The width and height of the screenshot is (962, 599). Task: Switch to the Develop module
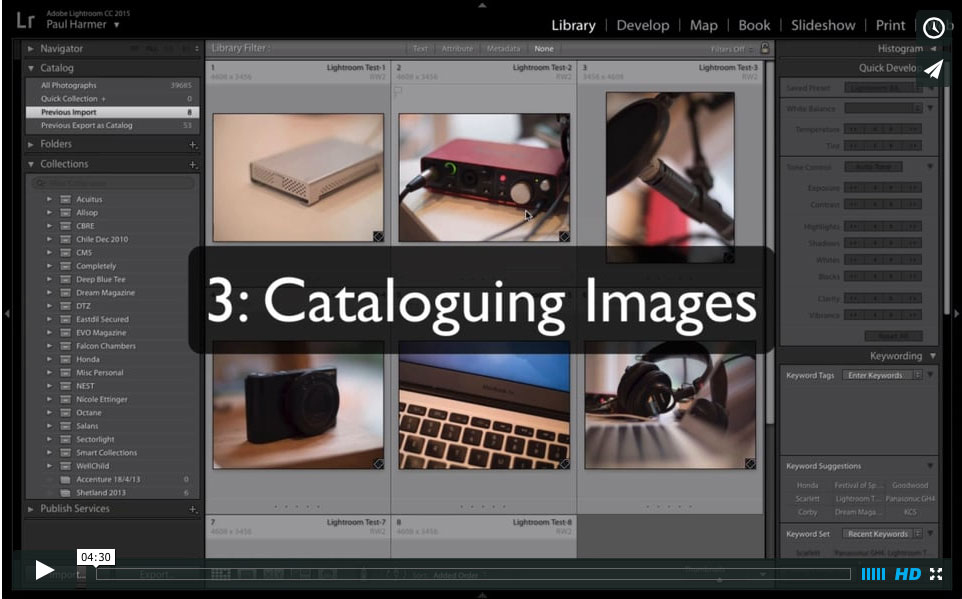[x=642, y=25]
